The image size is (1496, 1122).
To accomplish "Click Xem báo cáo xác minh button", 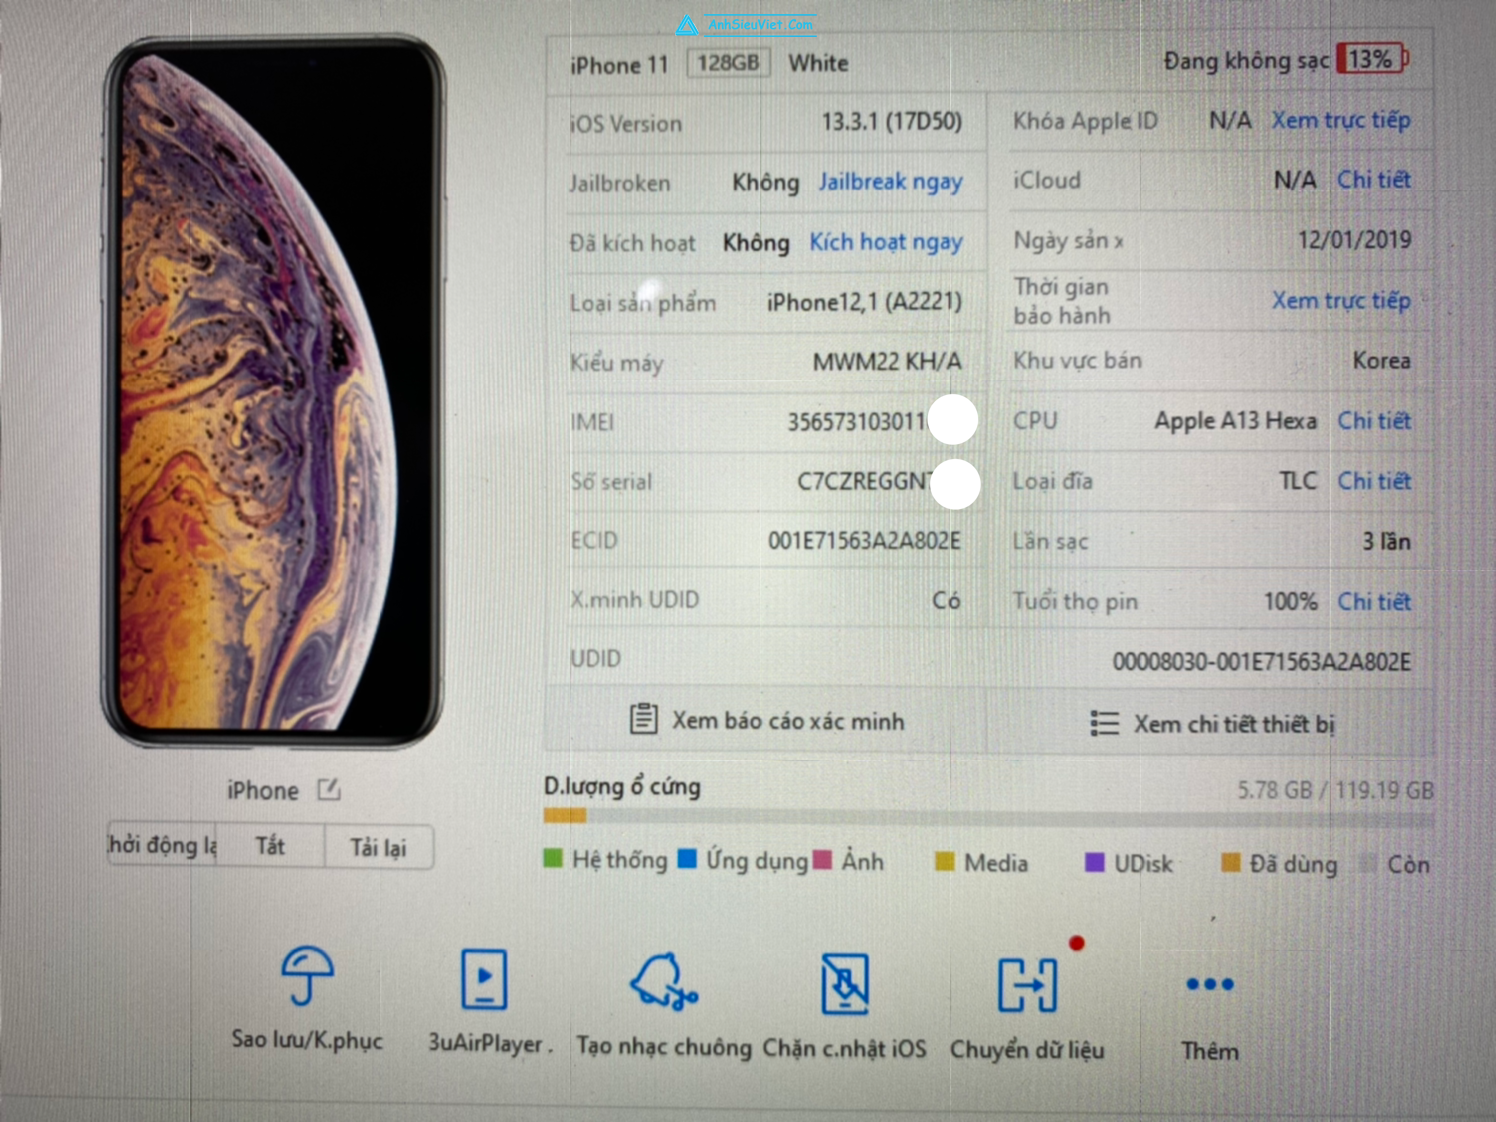I will point(767,721).
